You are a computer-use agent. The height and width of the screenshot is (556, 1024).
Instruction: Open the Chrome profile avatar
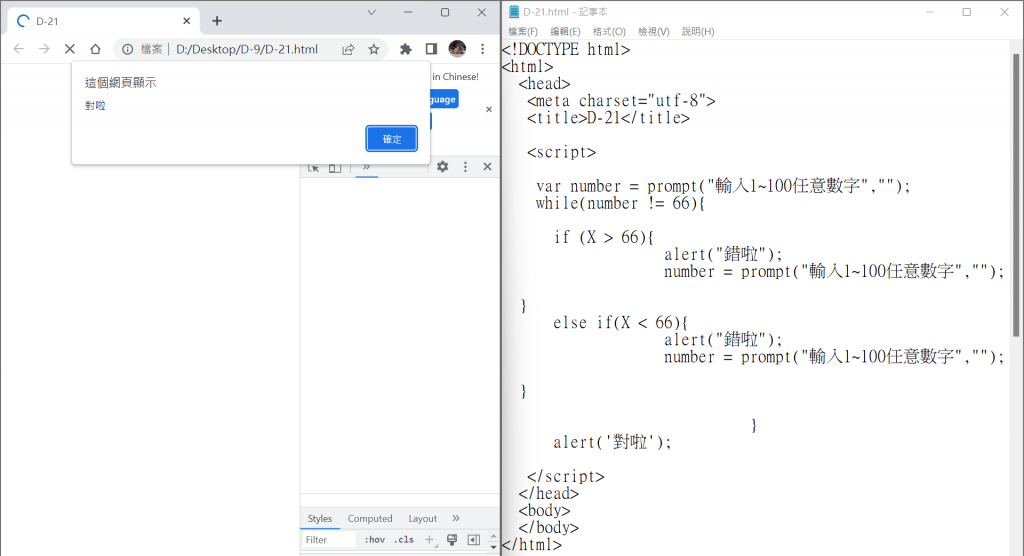[457, 48]
